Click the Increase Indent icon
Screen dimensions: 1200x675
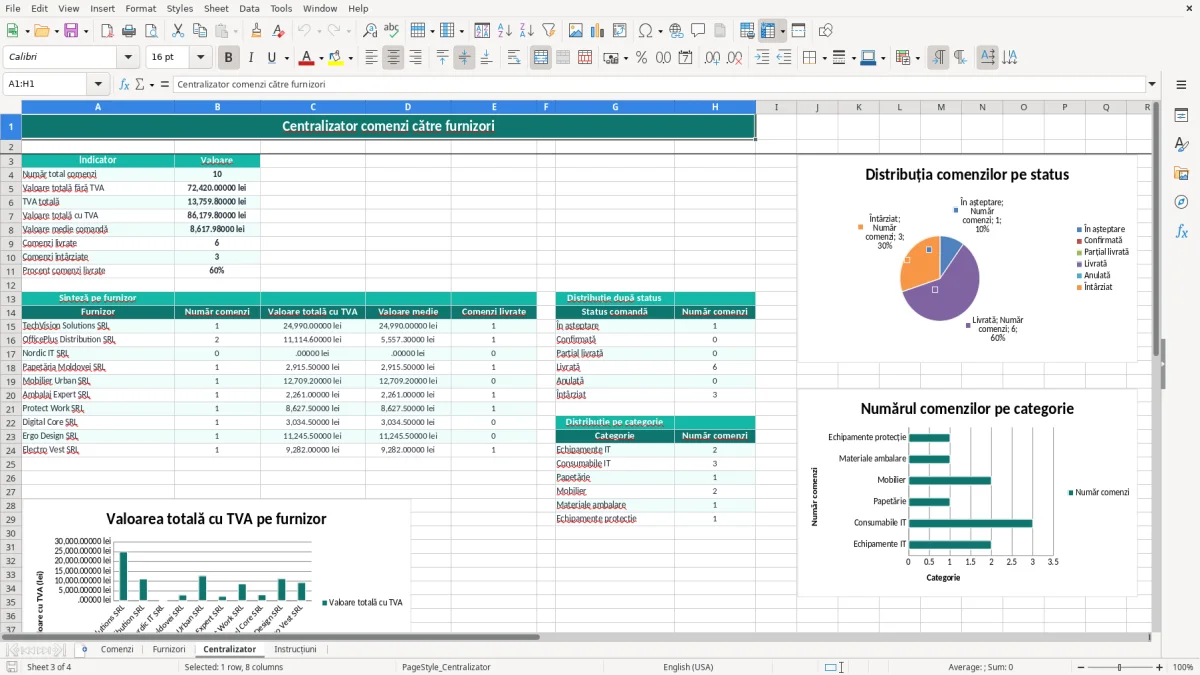point(762,58)
